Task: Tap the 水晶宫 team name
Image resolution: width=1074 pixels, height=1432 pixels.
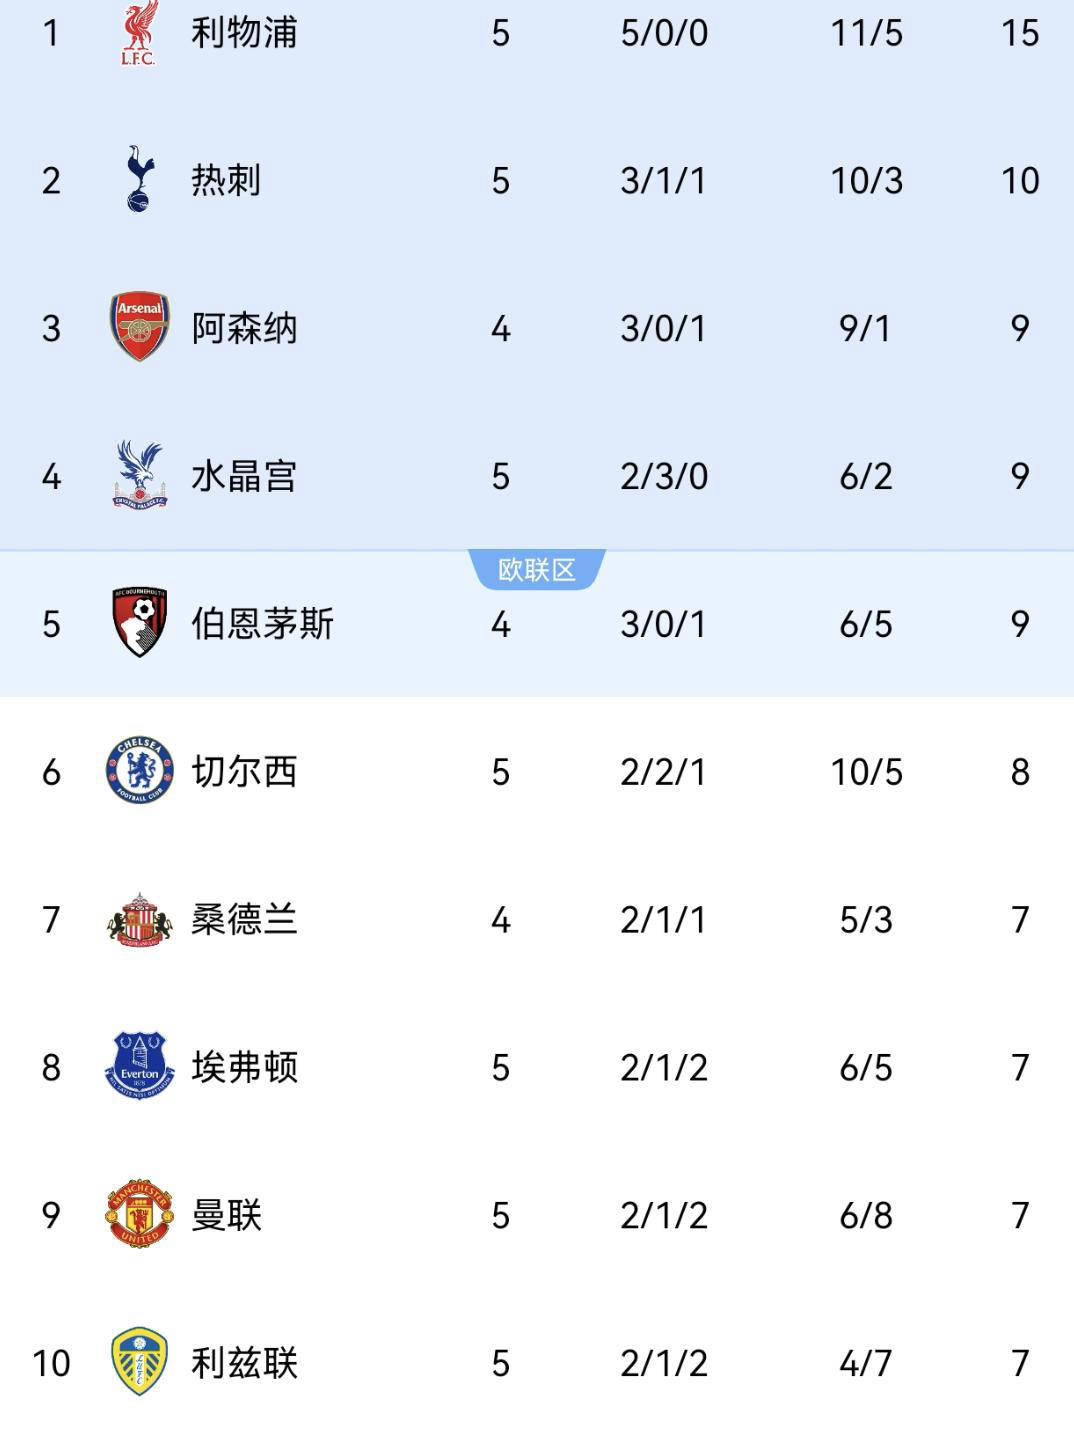Action: [x=244, y=476]
